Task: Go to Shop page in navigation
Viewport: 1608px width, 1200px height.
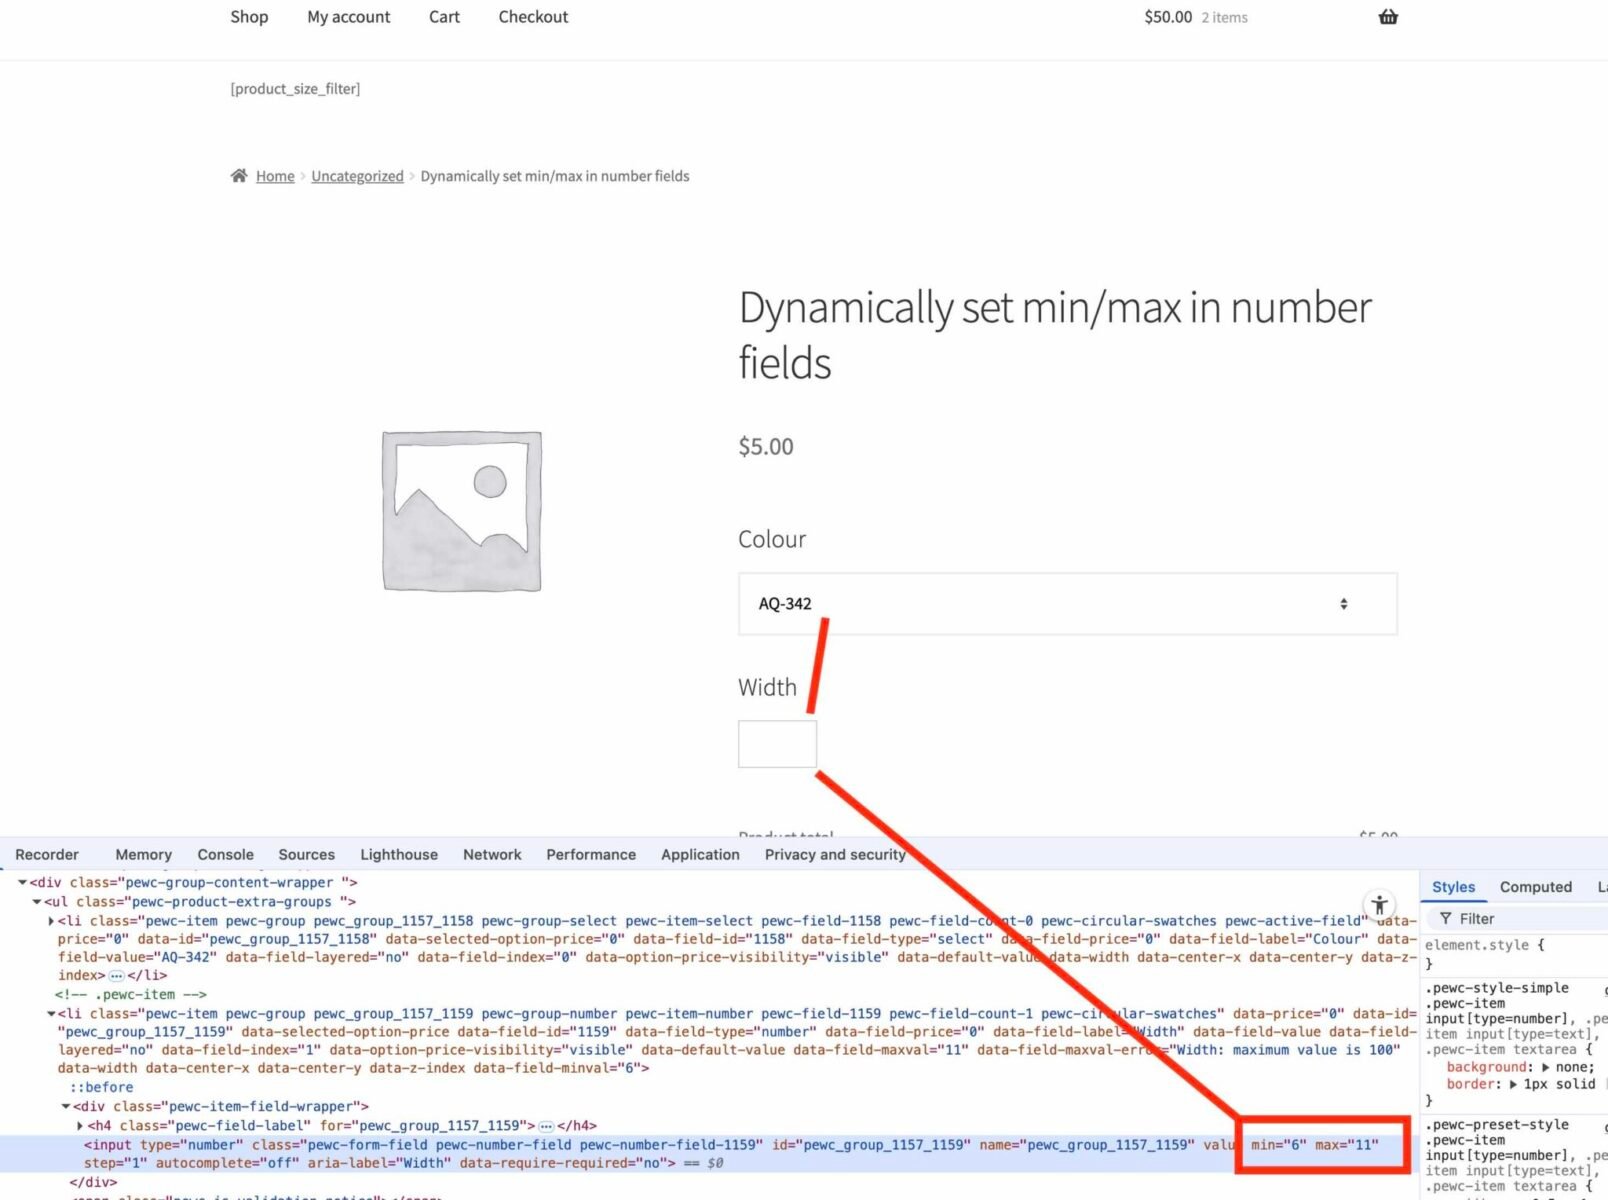Action: click(249, 17)
